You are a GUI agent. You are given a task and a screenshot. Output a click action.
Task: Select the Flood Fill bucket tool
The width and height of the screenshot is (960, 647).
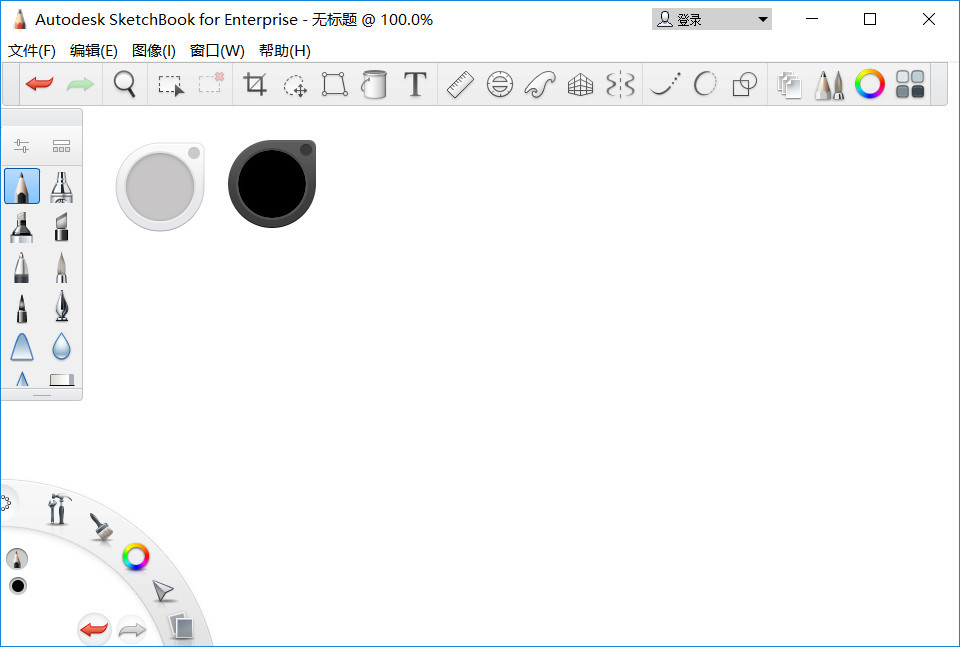[374, 84]
